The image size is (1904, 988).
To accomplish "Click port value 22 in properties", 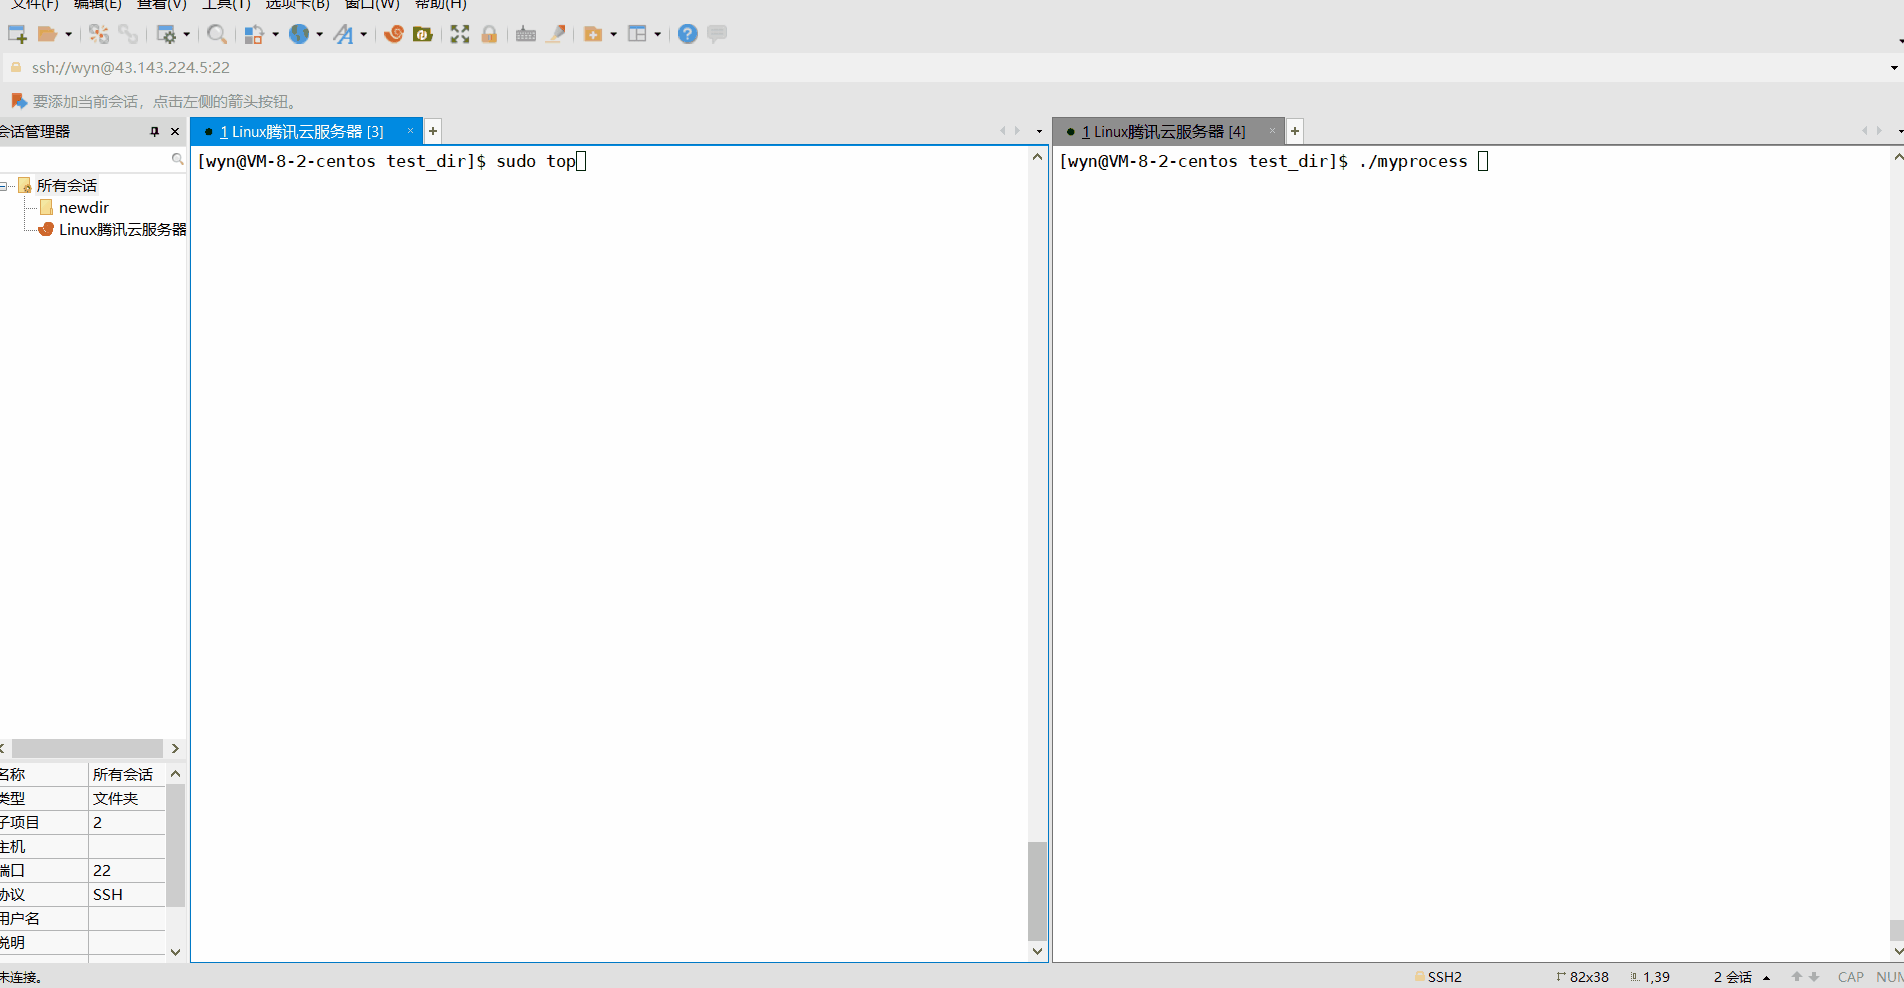I will tap(127, 870).
